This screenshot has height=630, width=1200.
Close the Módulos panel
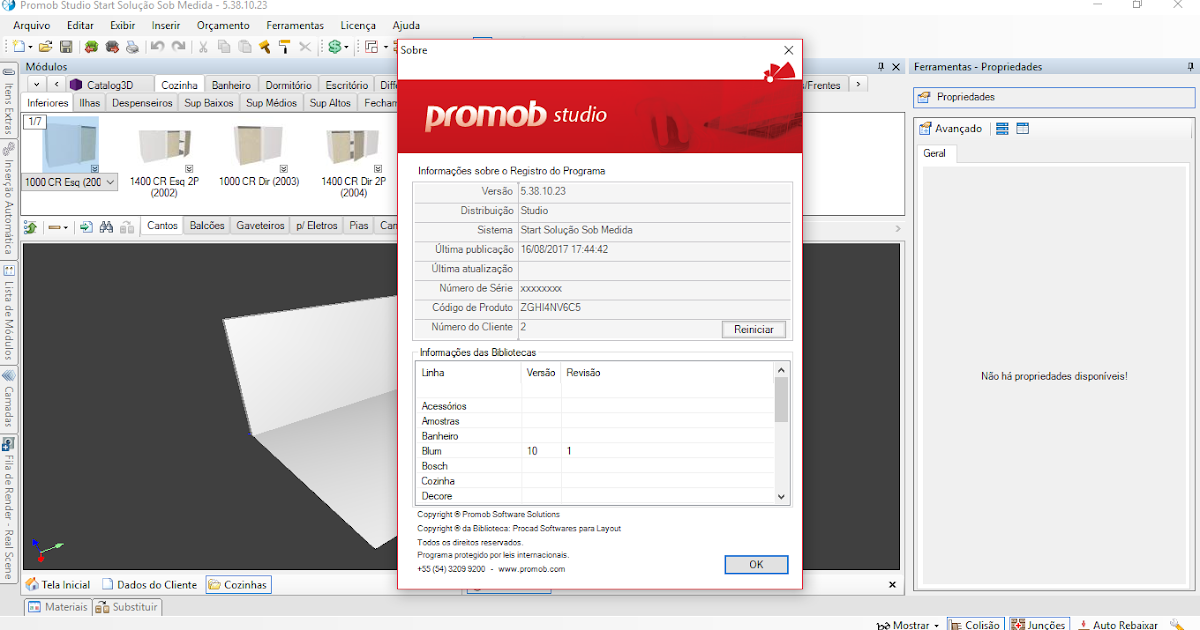coord(897,66)
